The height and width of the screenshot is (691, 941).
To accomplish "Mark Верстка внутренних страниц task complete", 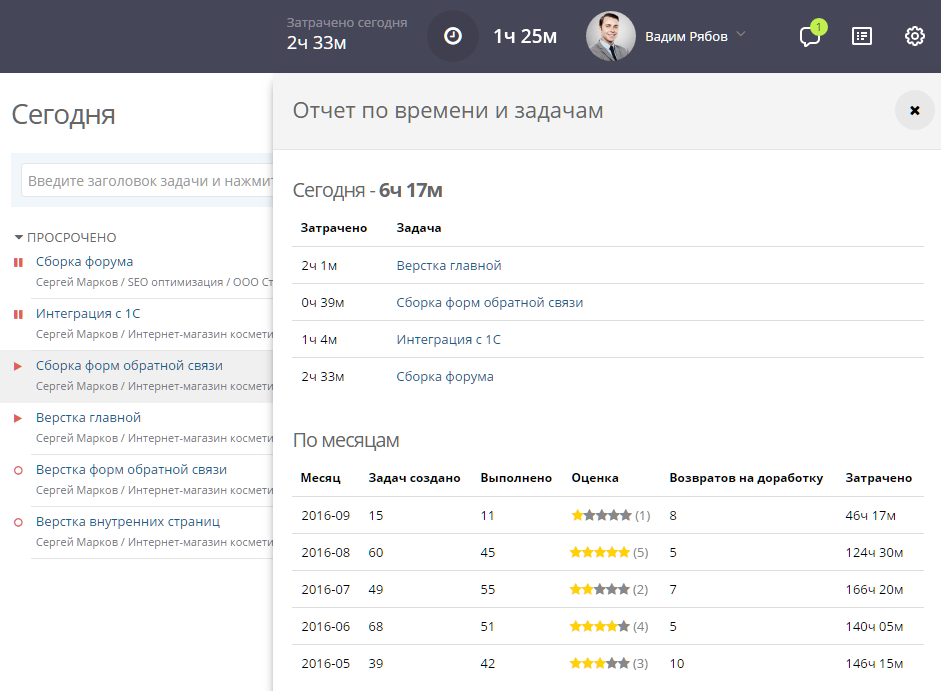I will (18, 522).
